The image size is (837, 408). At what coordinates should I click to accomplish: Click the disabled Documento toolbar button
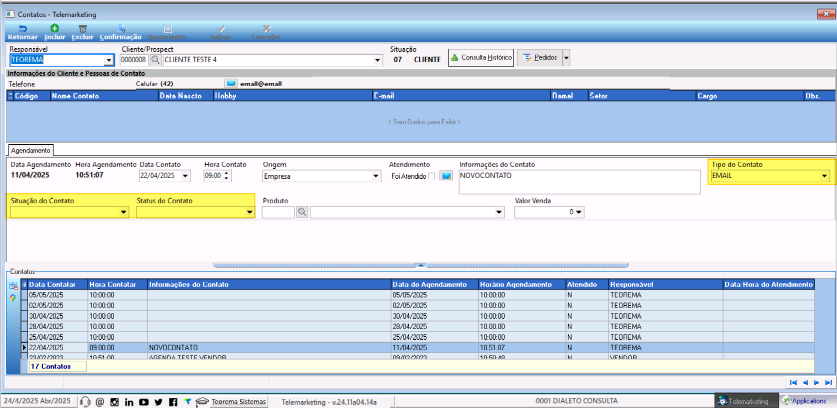167,33
